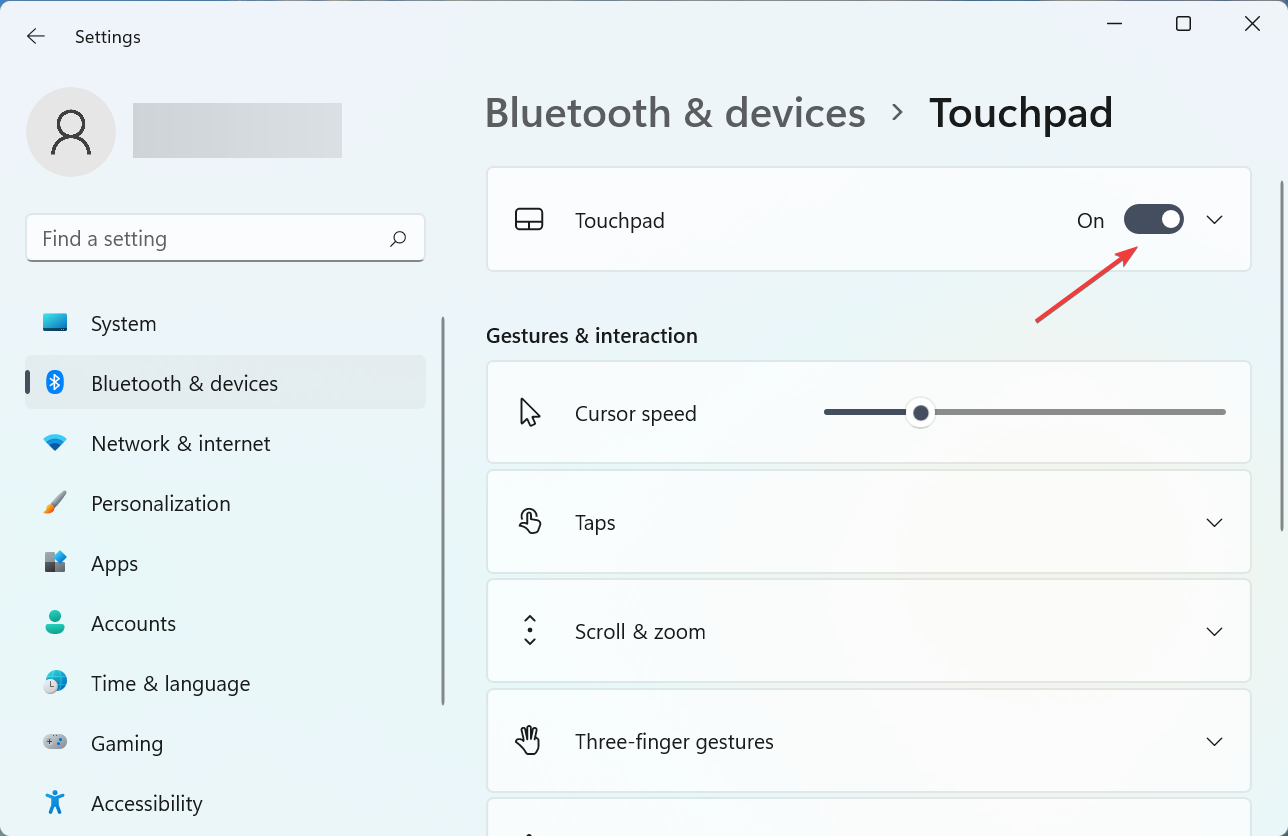Expand the Three-finger gestures section

1214,740
